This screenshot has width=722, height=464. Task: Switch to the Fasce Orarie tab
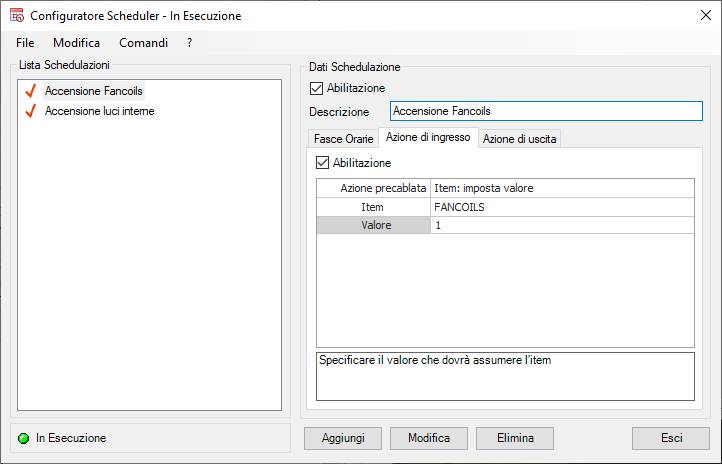tap(343, 139)
